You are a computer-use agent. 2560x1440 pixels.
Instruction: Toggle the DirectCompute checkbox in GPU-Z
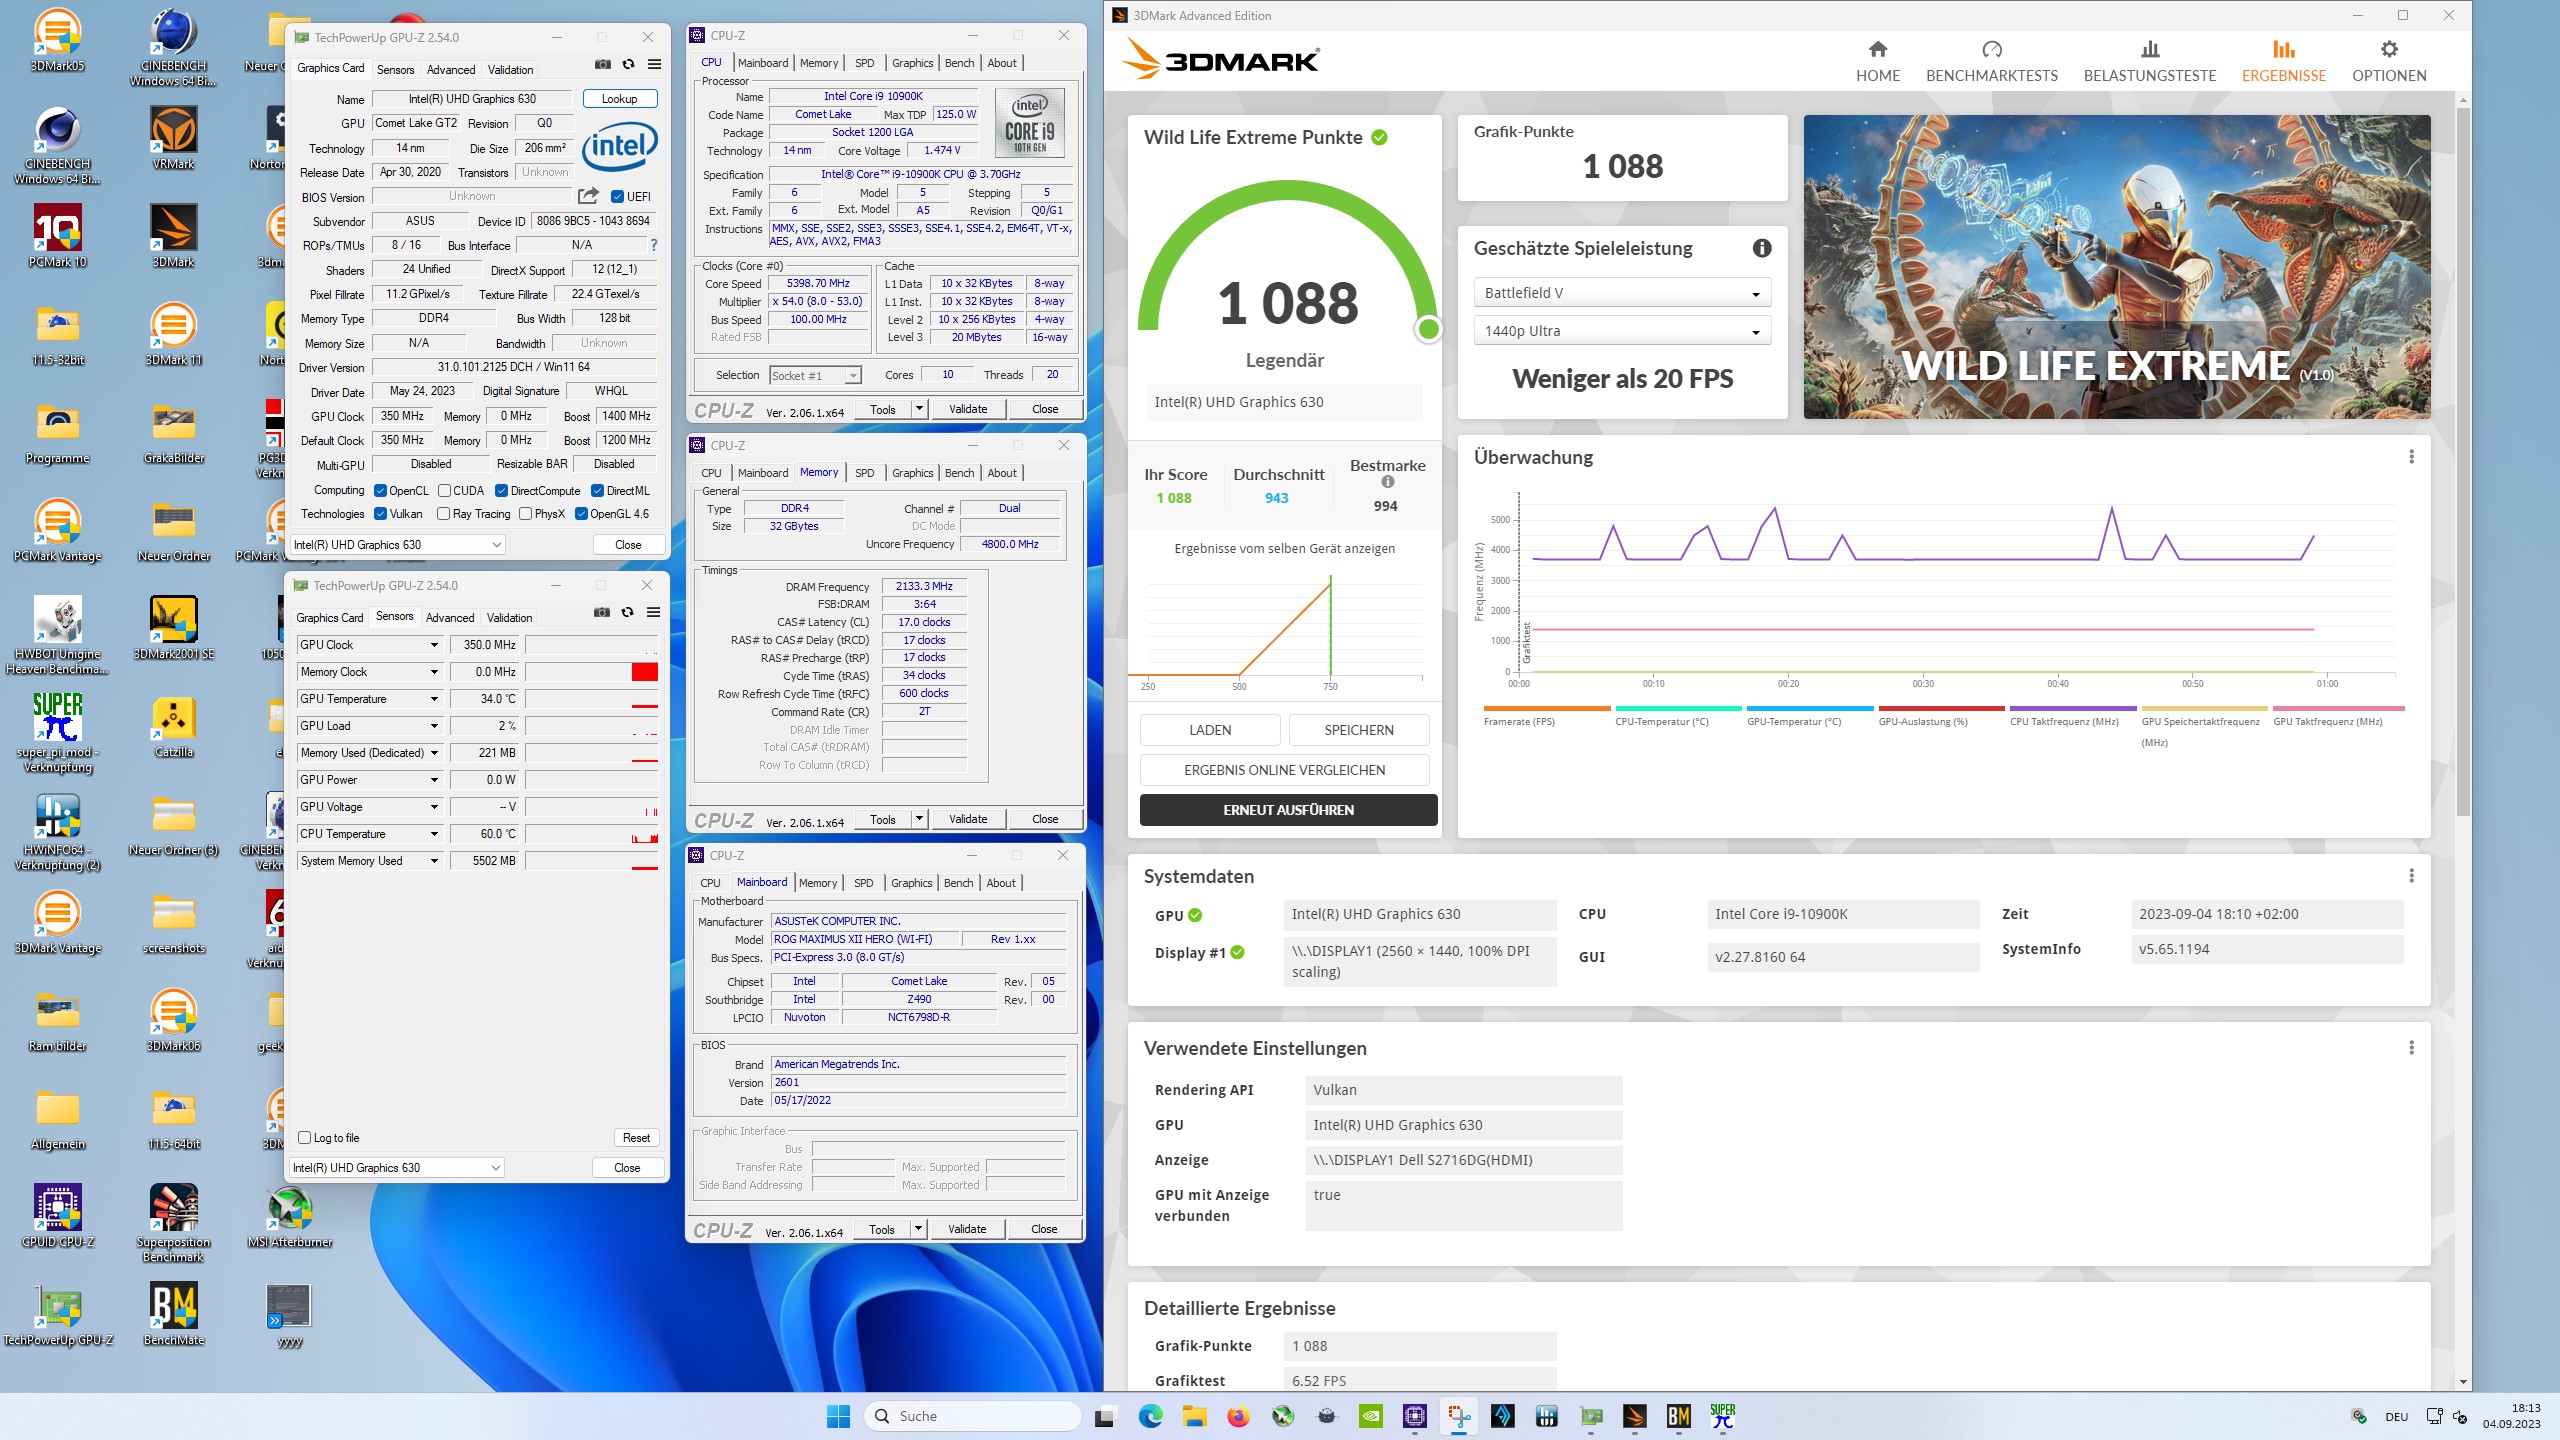[502, 491]
